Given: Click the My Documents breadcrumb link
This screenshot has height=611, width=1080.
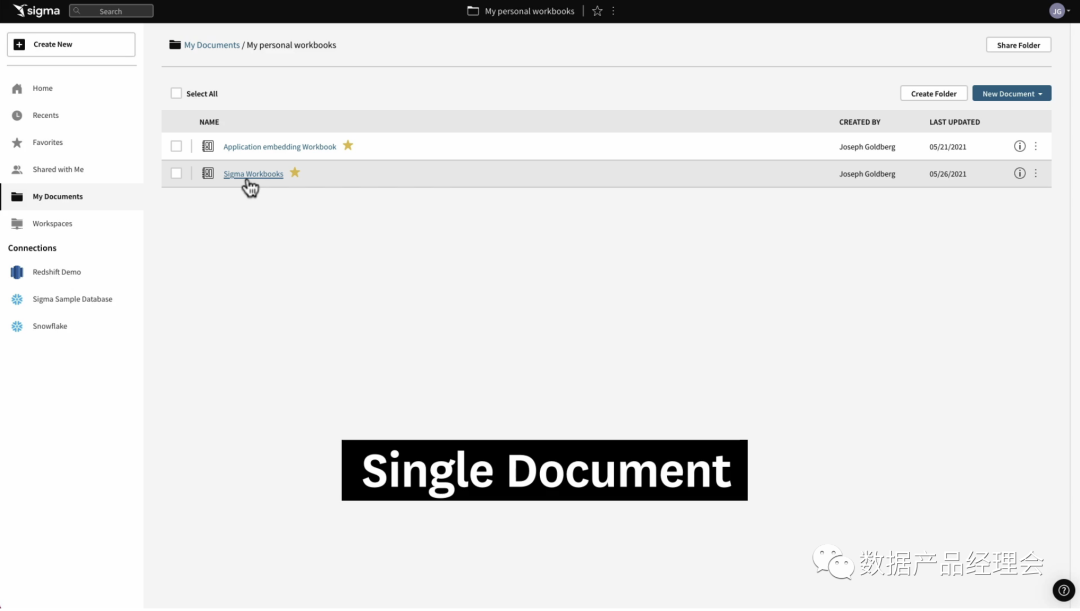Looking at the screenshot, I should pyautogui.click(x=211, y=45).
